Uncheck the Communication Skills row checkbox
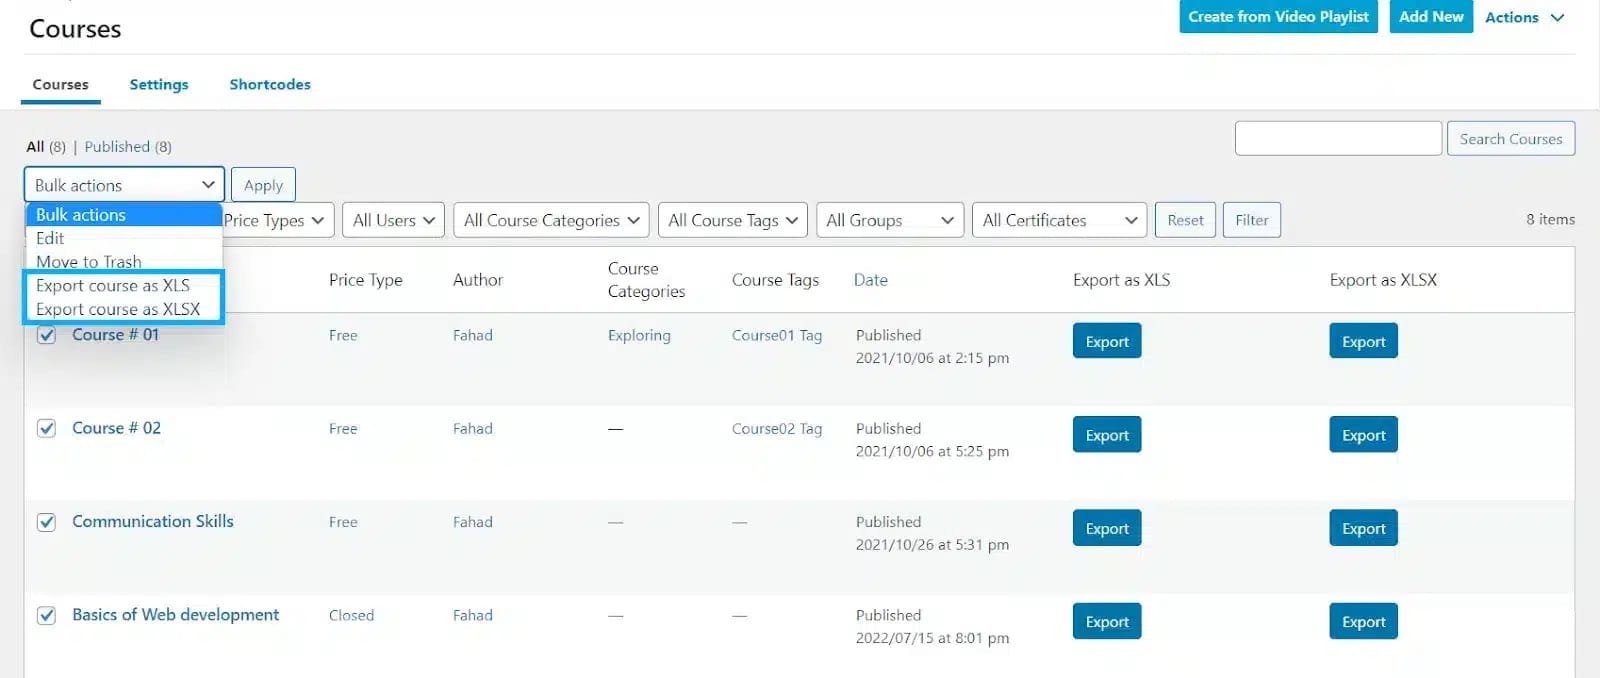The image size is (1600, 678). pos(46,522)
